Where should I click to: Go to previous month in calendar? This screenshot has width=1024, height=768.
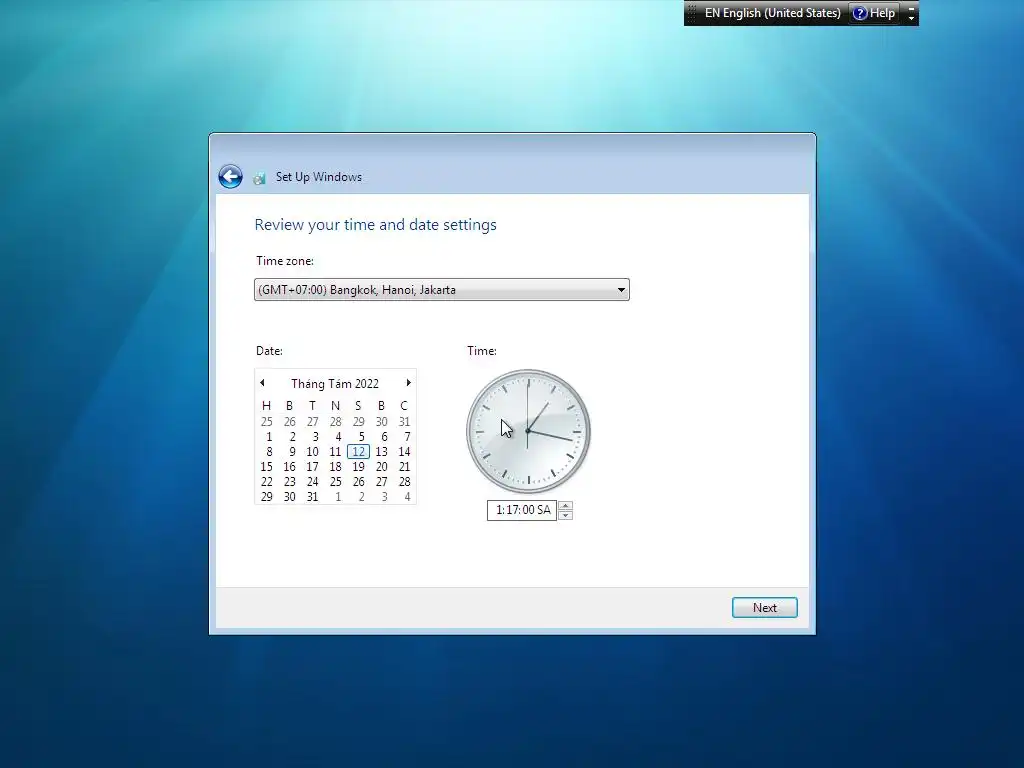[263, 383]
